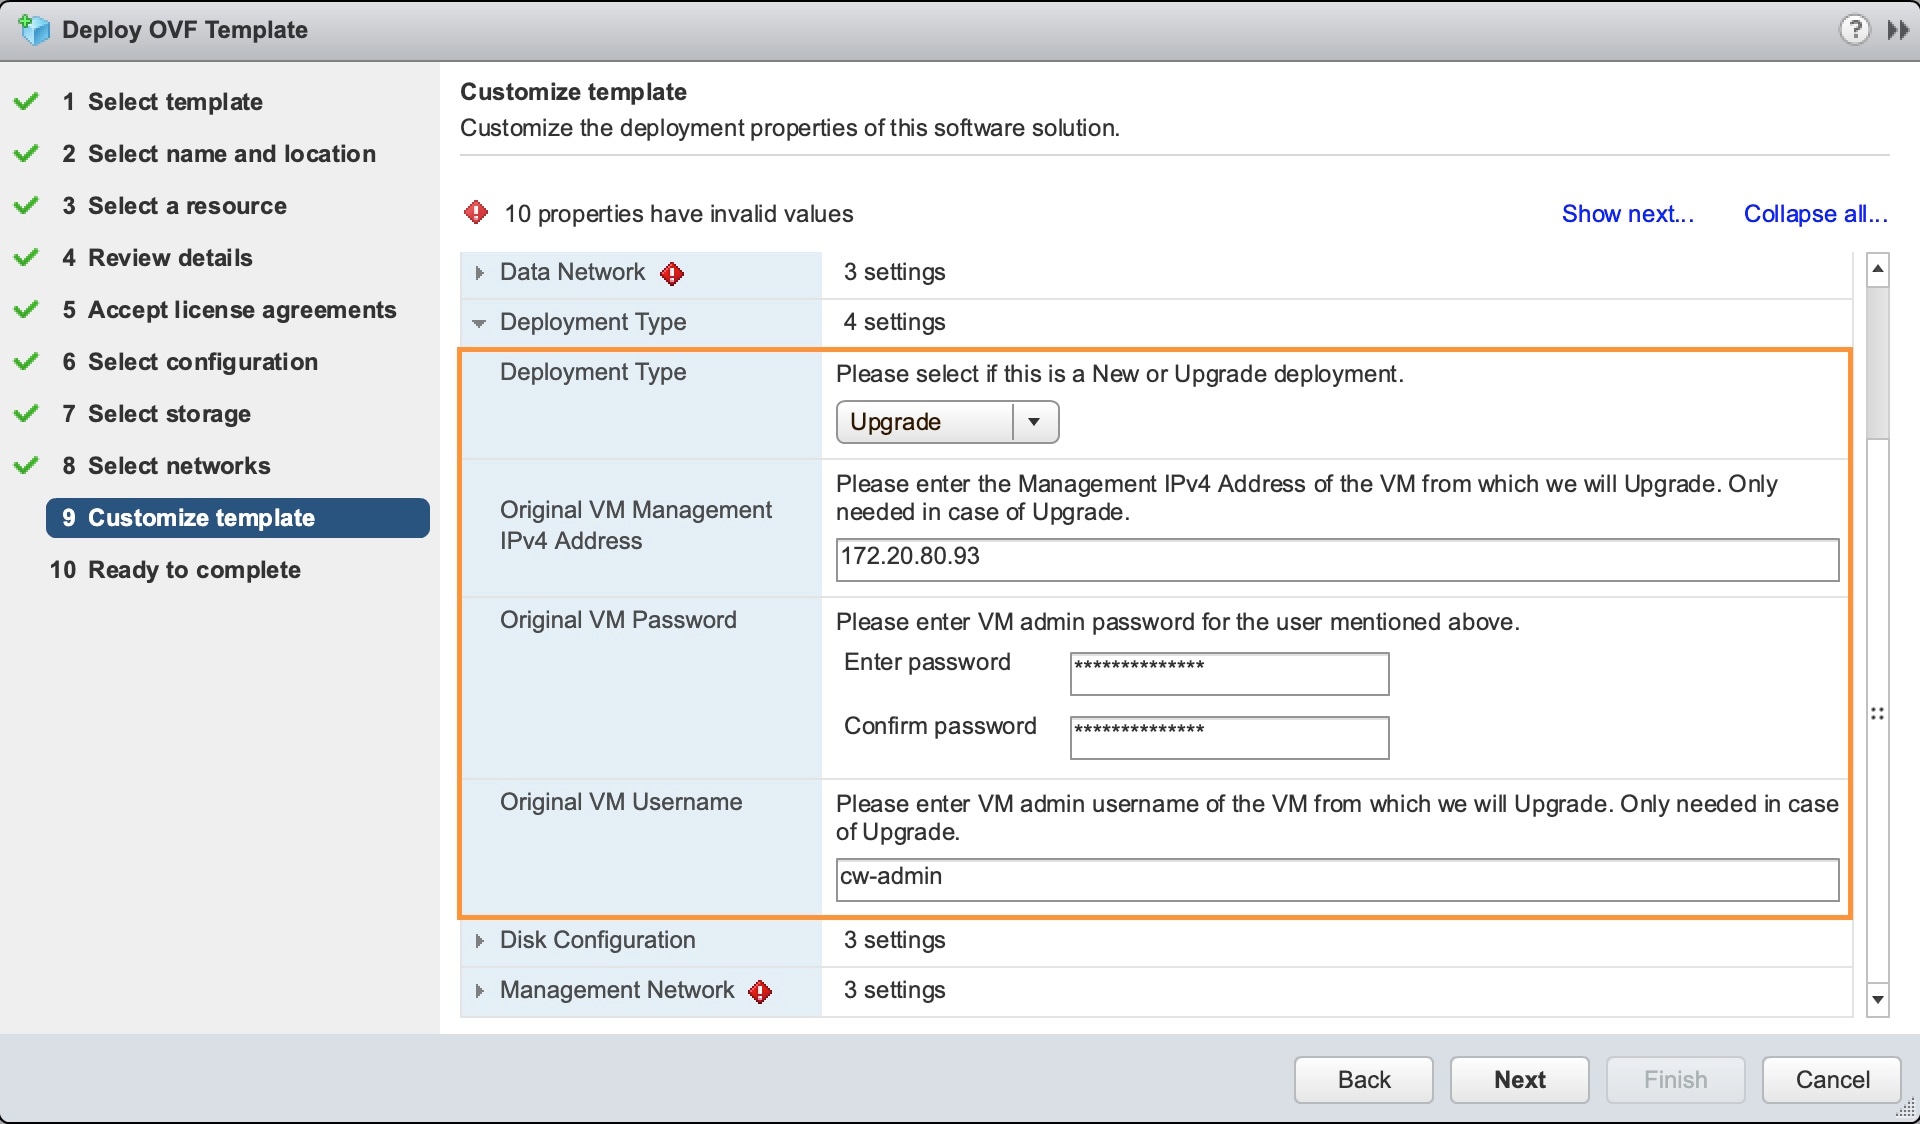Click the Collapse all link
Screen dimensions: 1920x1124
pos(1815,214)
